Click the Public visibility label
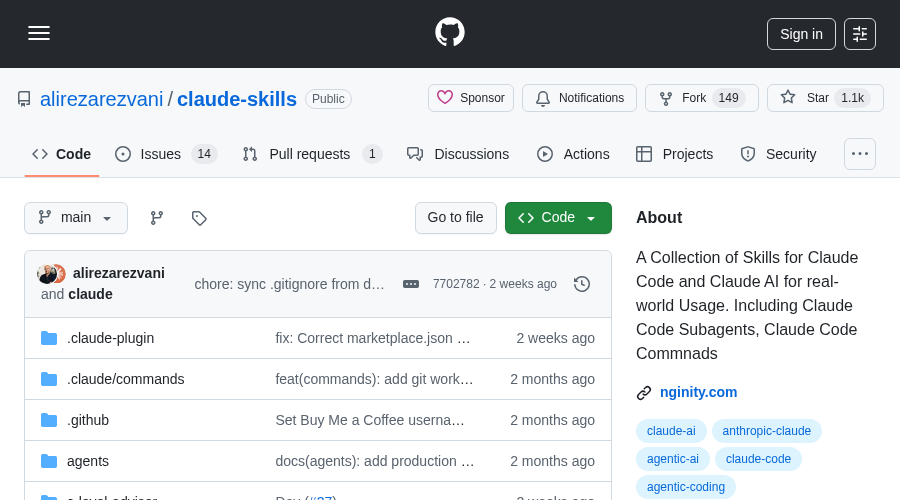The image size is (900, 500). [328, 99]
